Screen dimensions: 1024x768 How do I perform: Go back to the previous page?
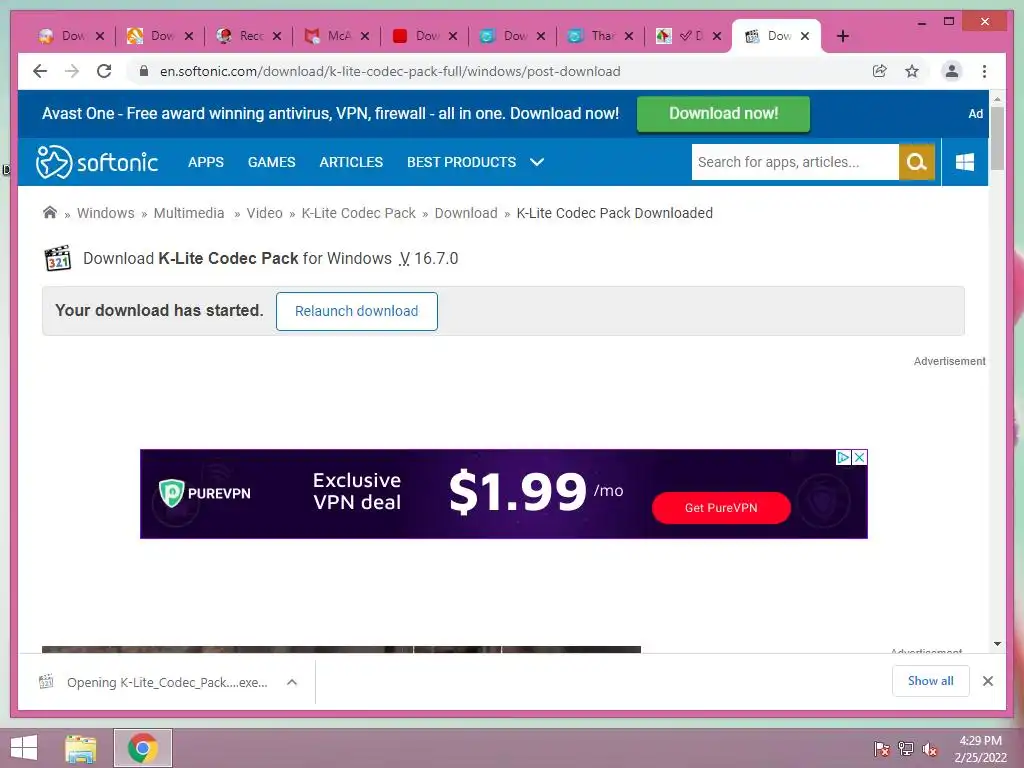pos(40,71)
